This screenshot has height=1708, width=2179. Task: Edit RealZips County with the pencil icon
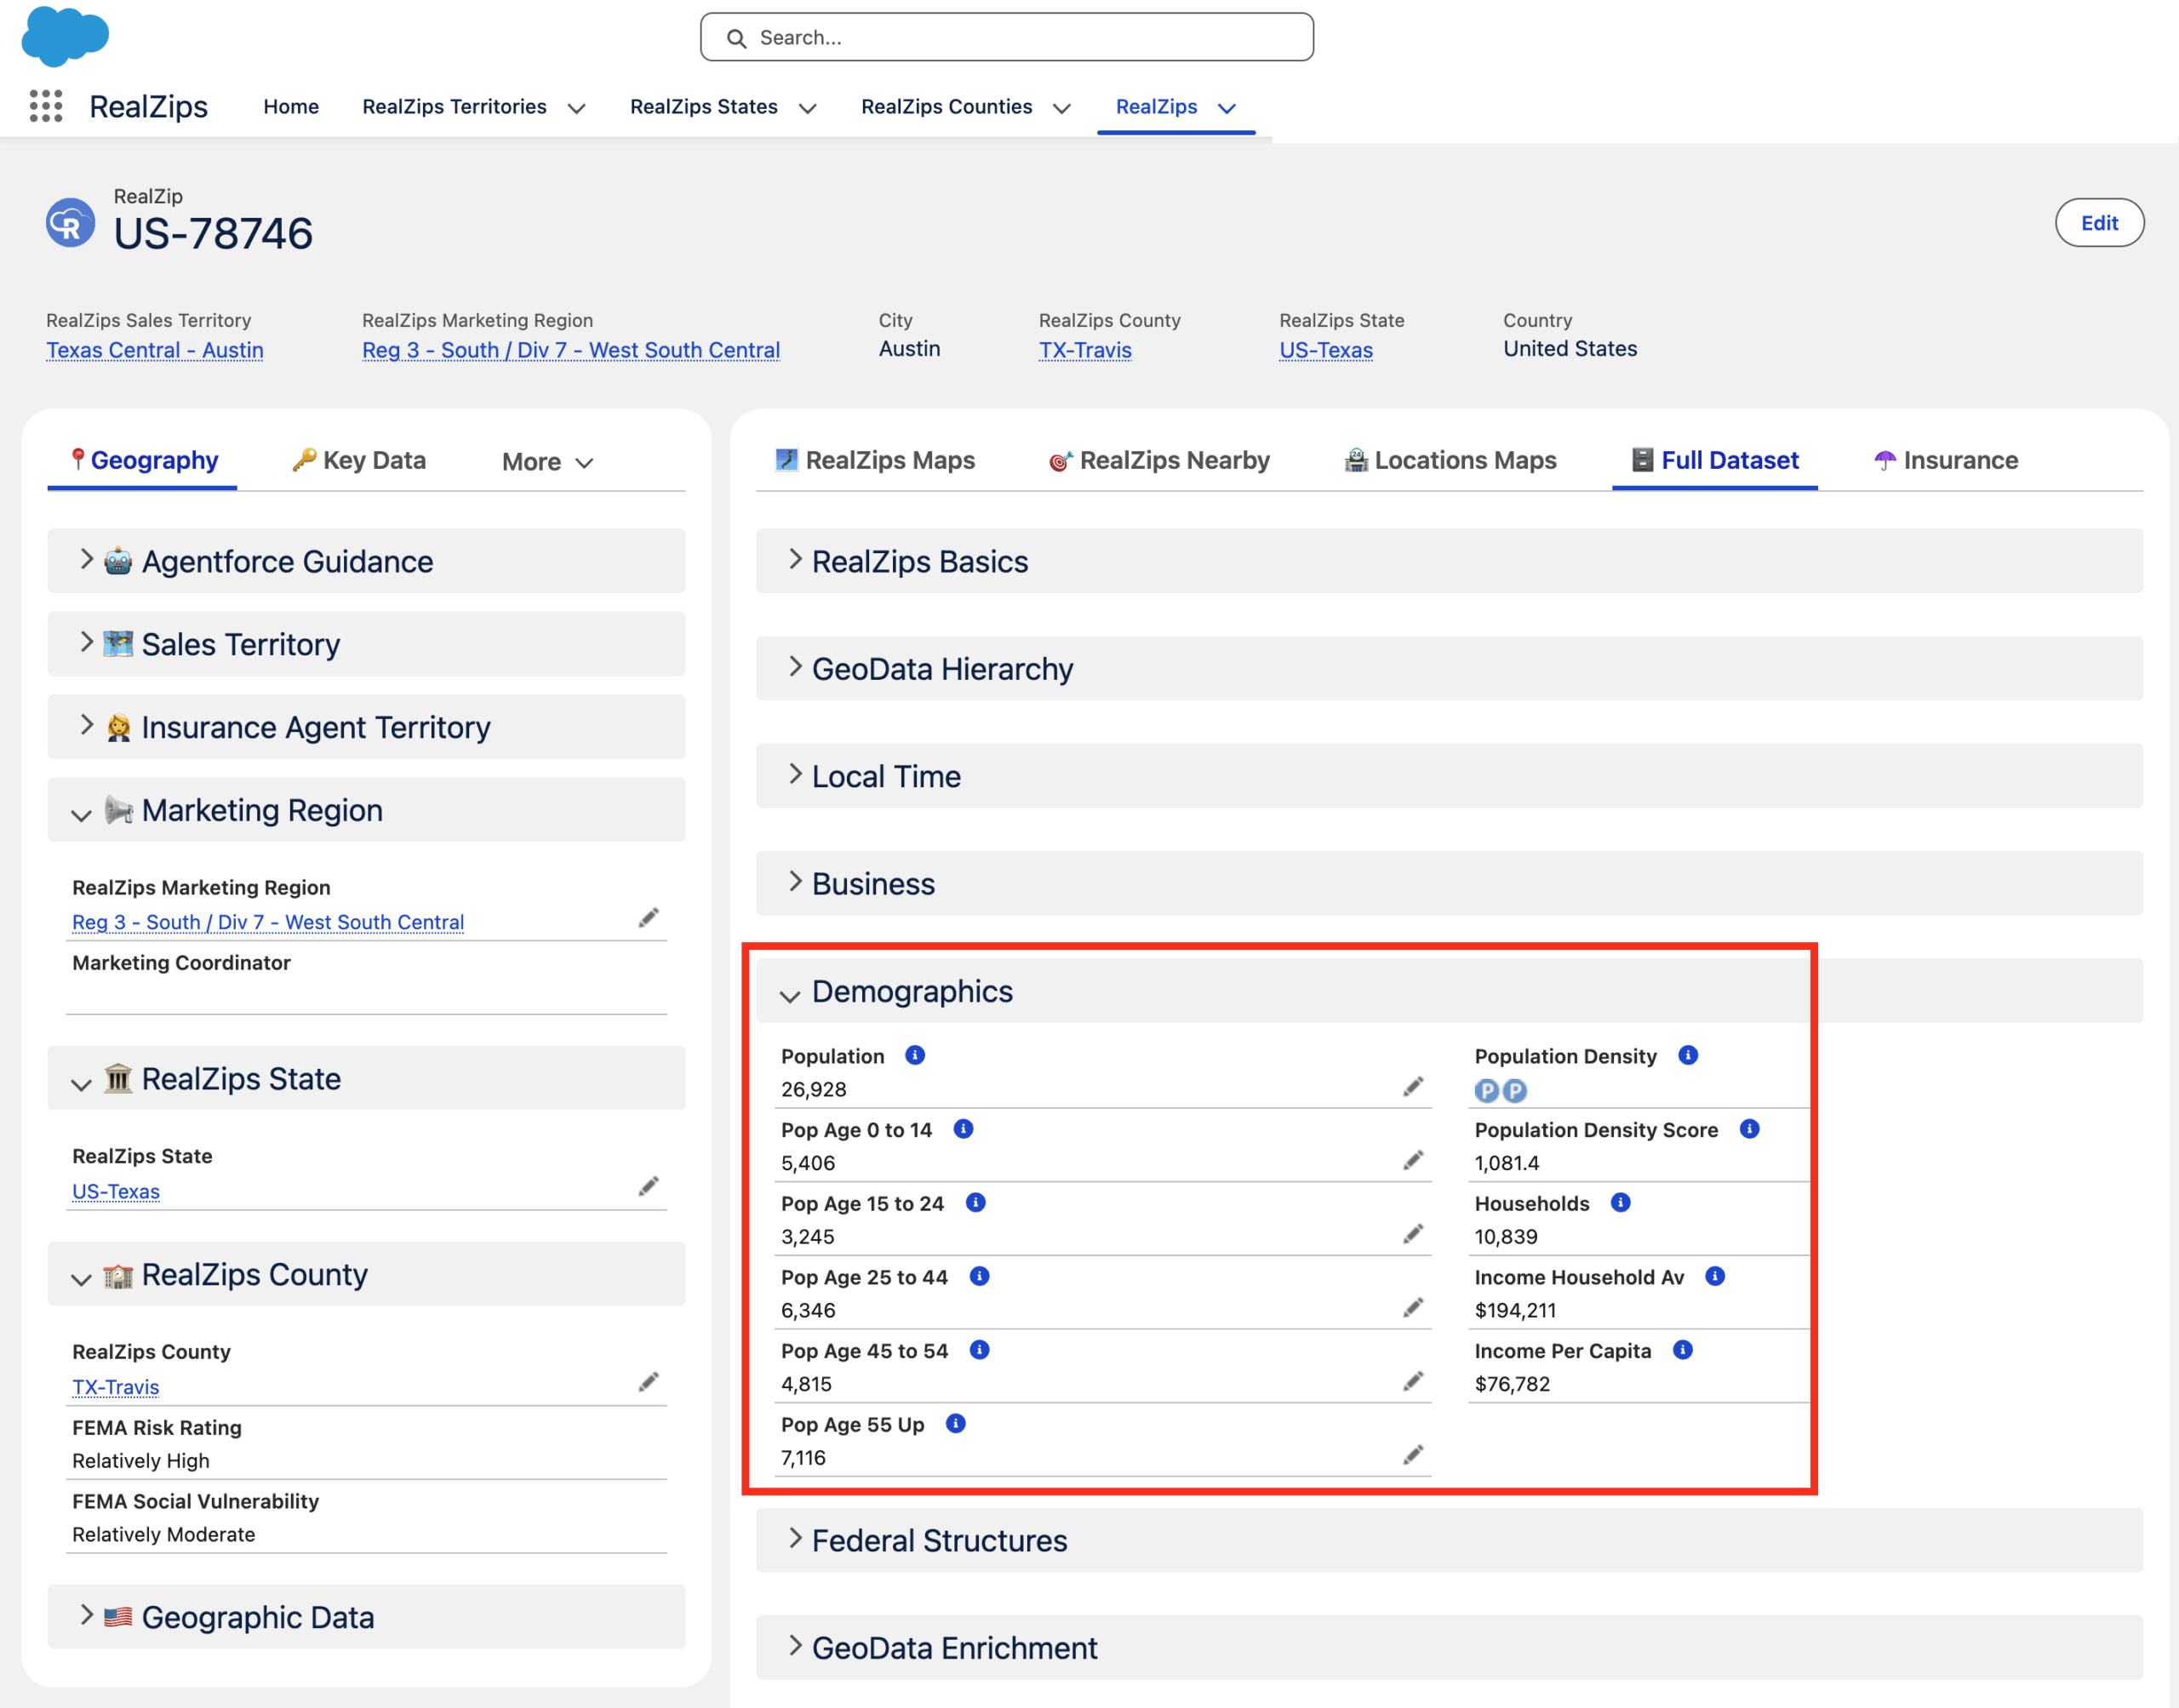[648, 1382]
